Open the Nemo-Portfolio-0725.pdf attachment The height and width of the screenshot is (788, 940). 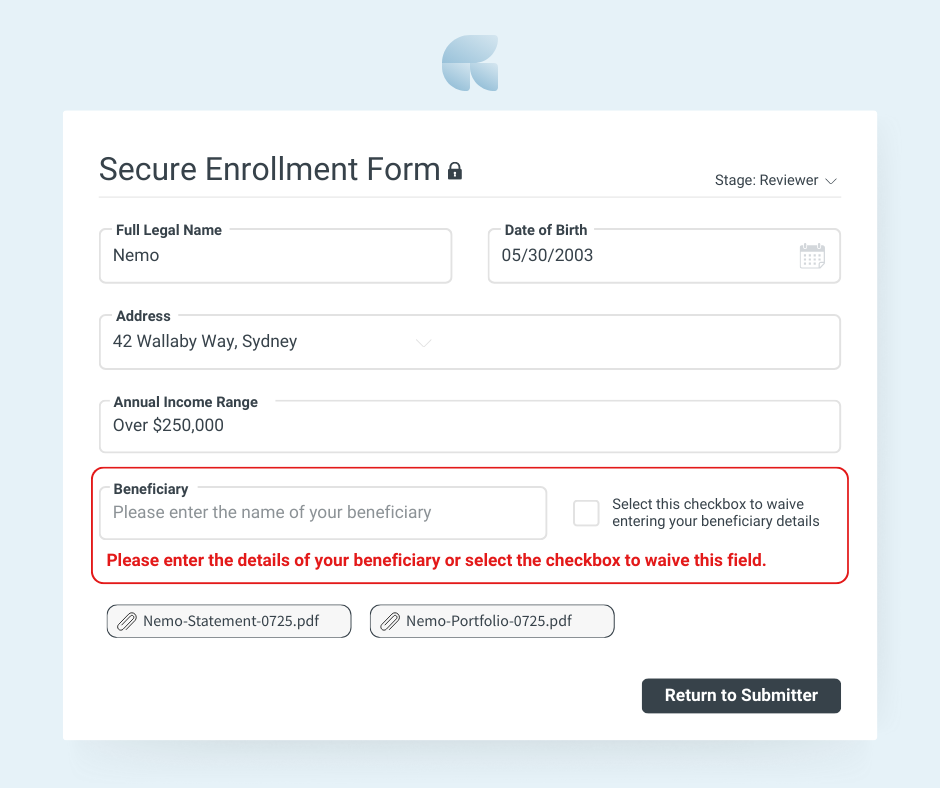(492, 621)
